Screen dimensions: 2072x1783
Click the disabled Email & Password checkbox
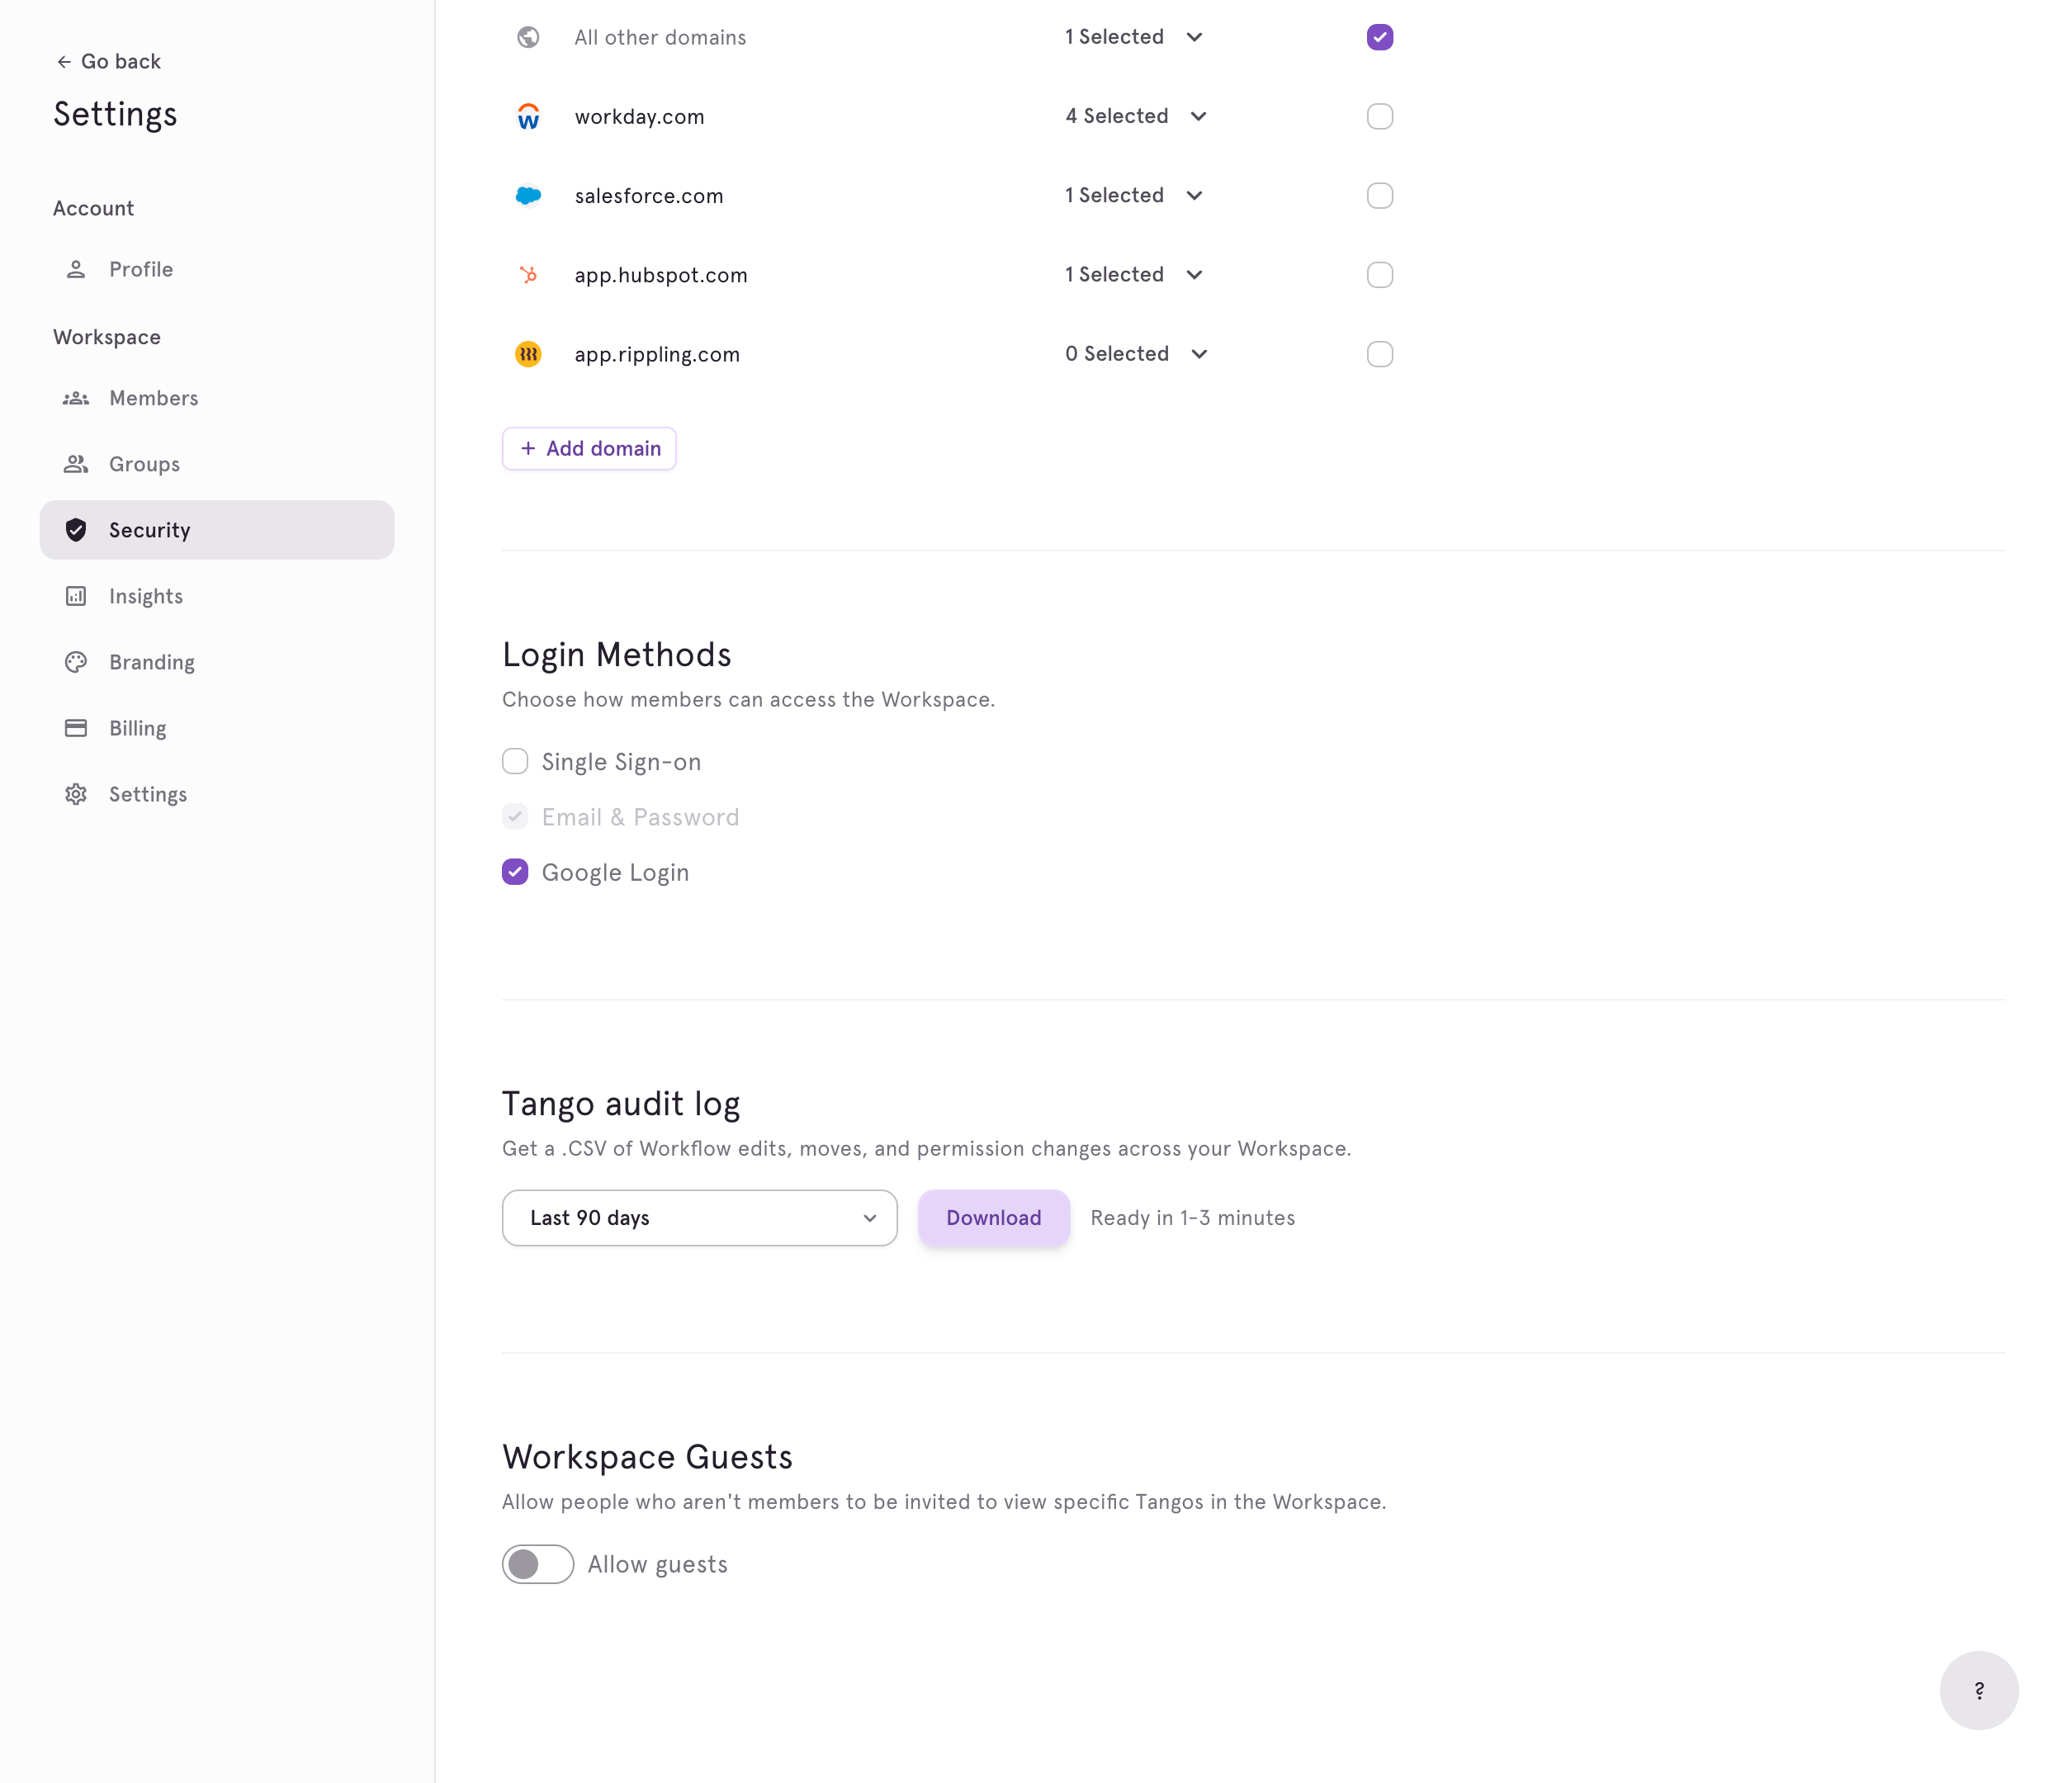coord(515,817)
